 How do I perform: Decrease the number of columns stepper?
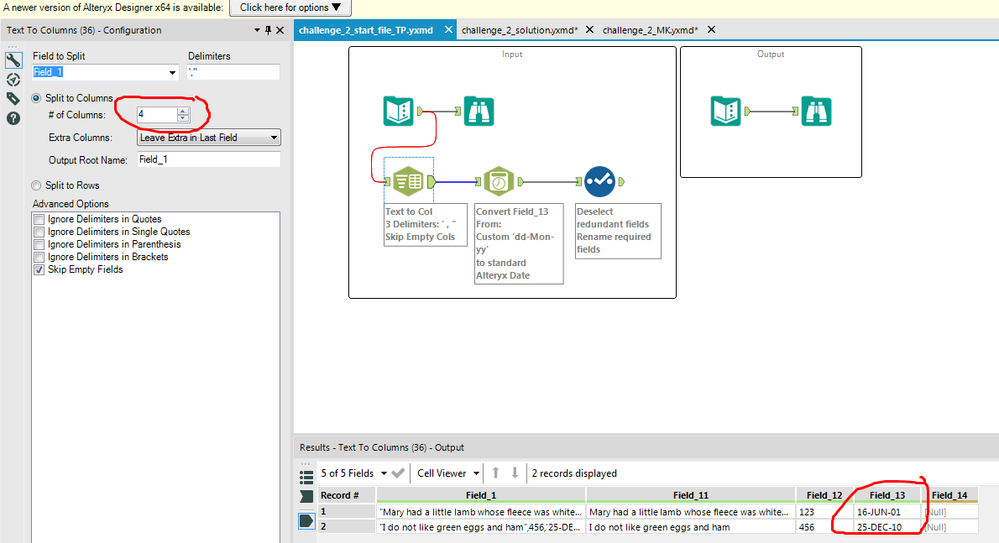(x=183, y=118)
